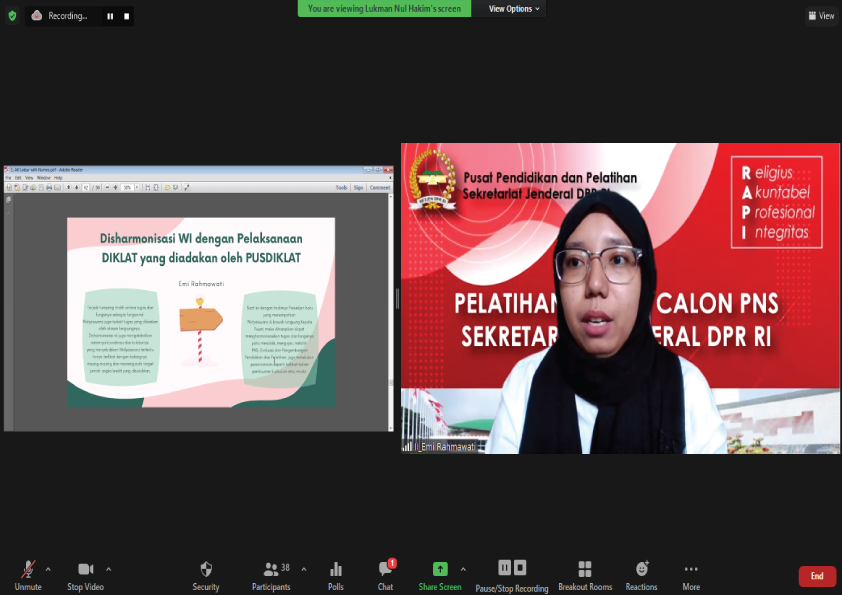This screenshot has height=595, width=842.
Task: Go to previous page in Adobe Reader
Action: 69,187
